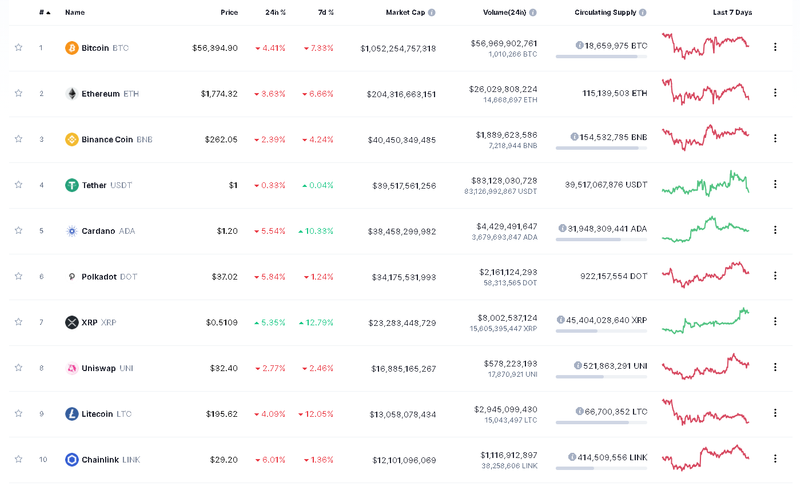Viewport: 800px width, 485px height.
Task: Open the Polkadot DOT coin page
Action: (109, 276)
